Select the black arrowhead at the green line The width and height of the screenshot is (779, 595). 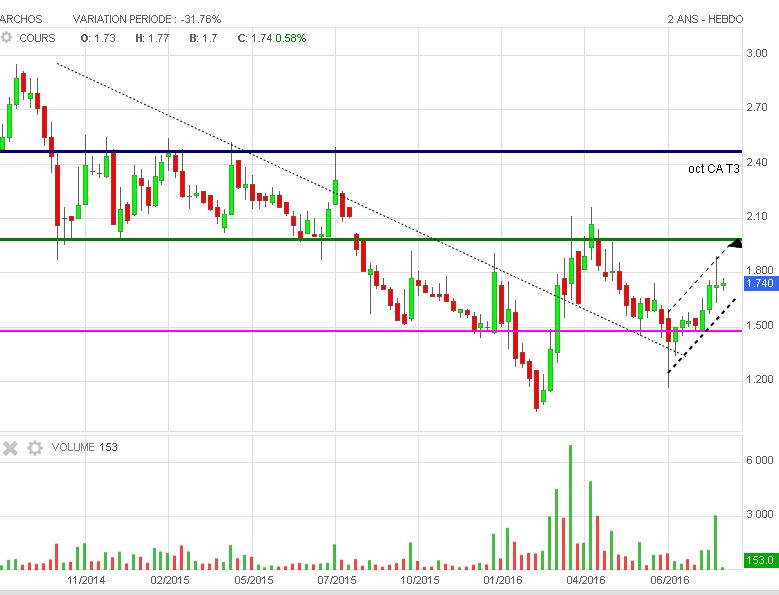(x=735, y=243)
